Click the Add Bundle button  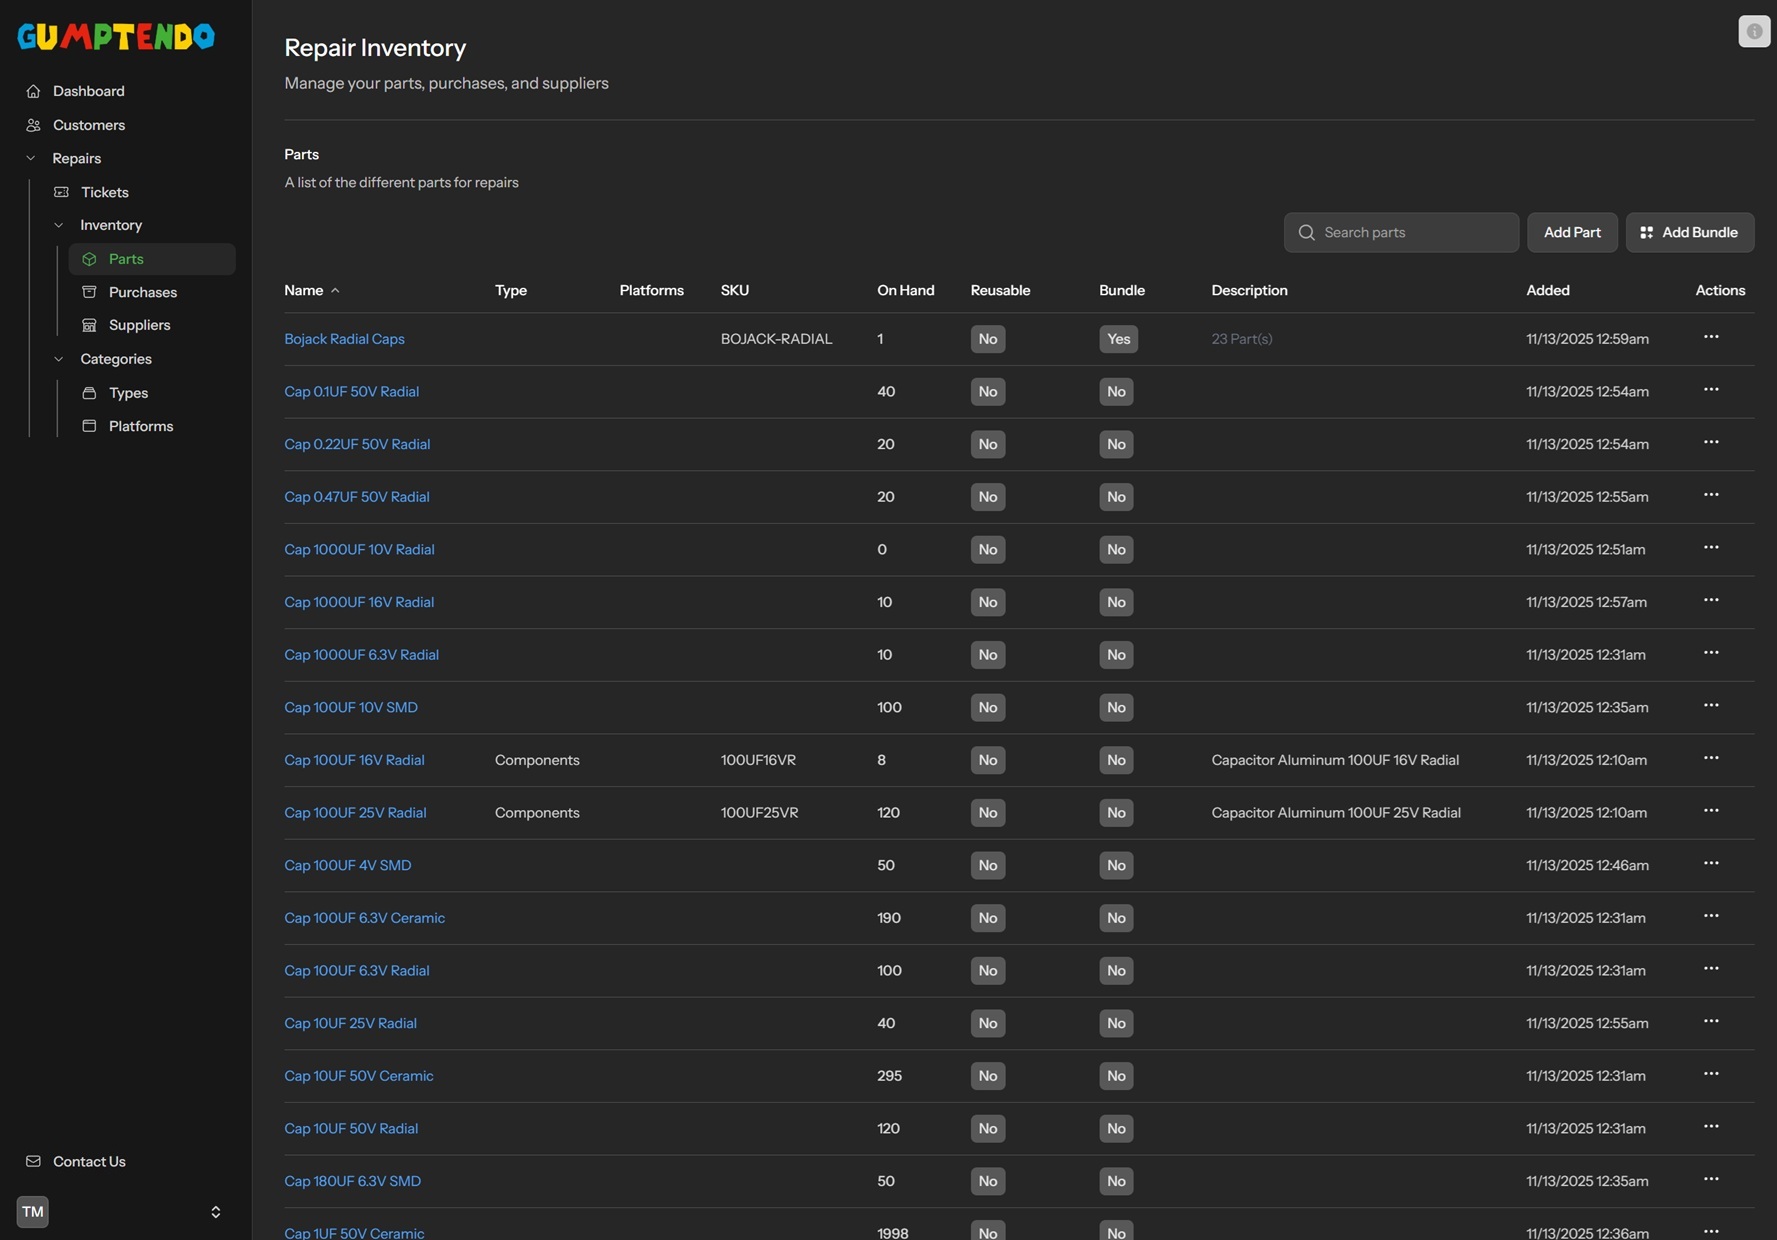point(1689,232)
